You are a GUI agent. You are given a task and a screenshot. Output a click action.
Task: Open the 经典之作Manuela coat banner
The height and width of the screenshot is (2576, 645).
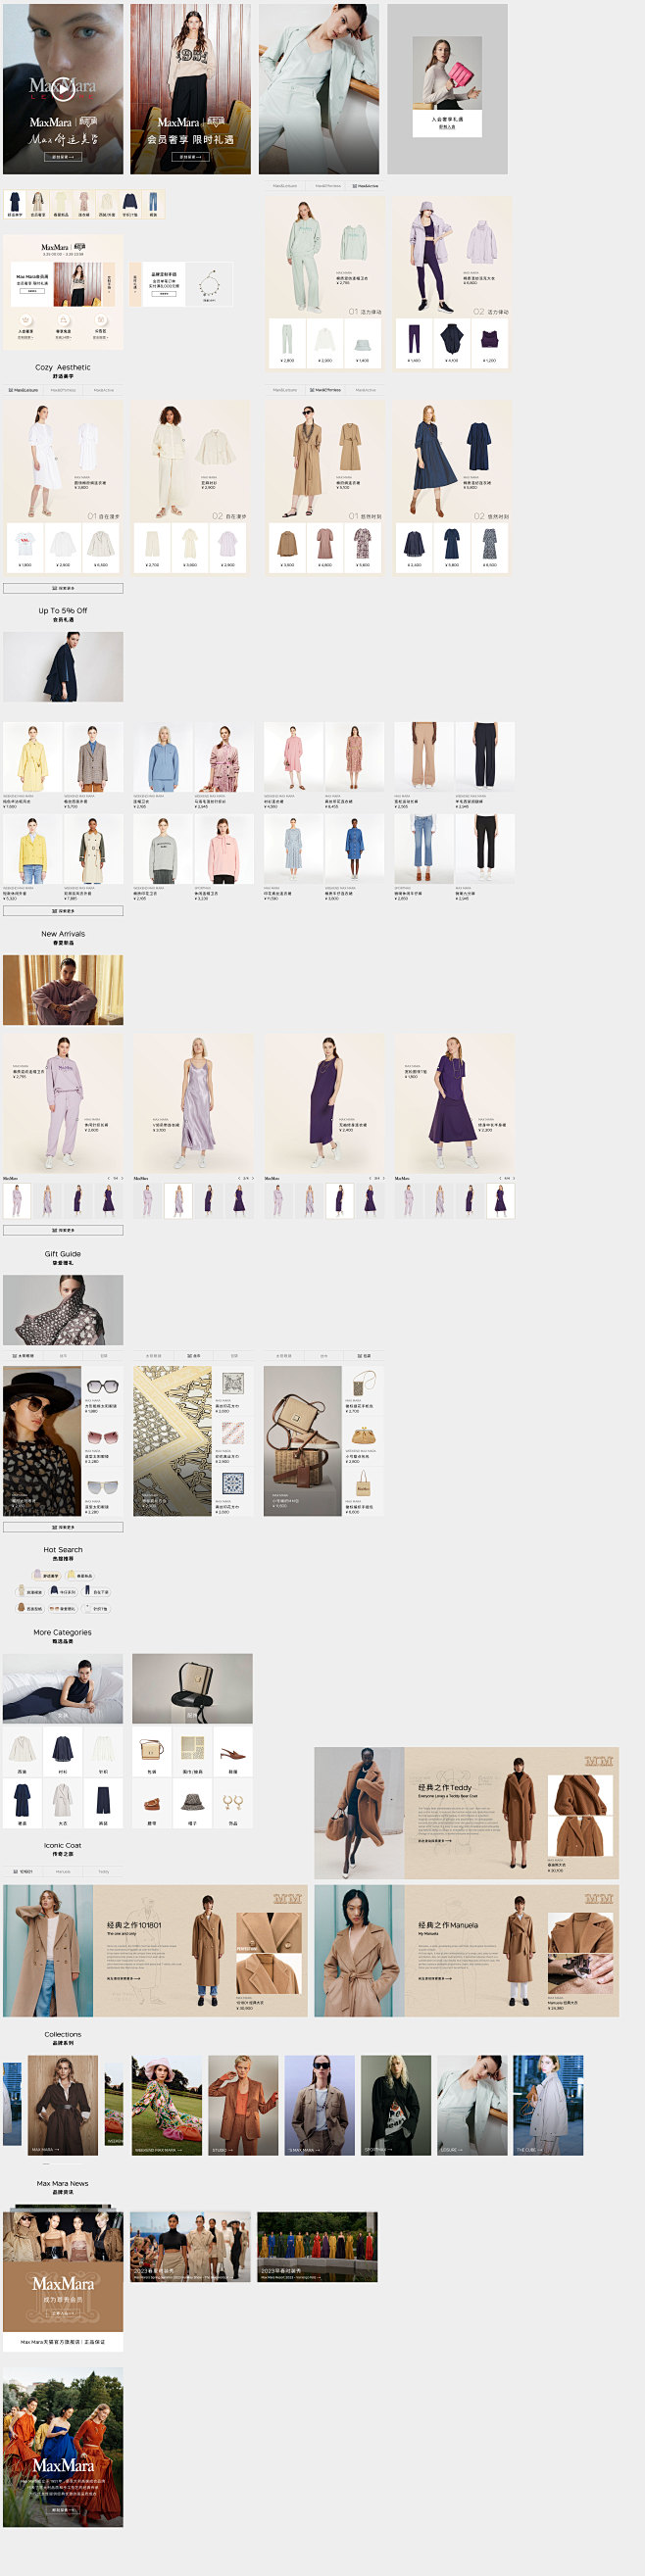click(x=466, y=1951)
